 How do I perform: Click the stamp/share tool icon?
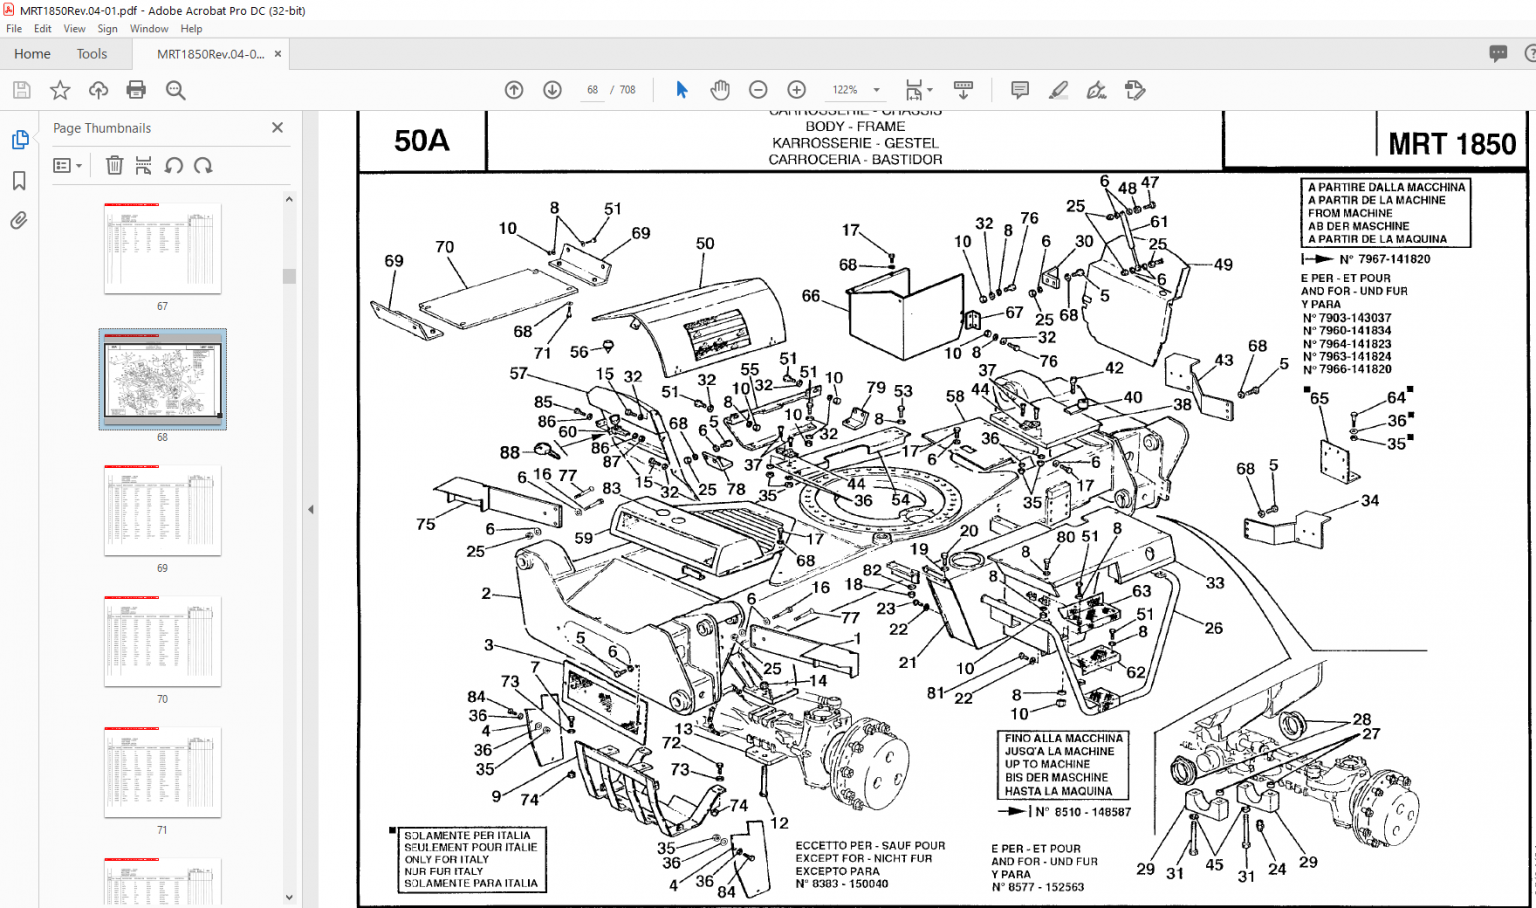pos(1134,90)
